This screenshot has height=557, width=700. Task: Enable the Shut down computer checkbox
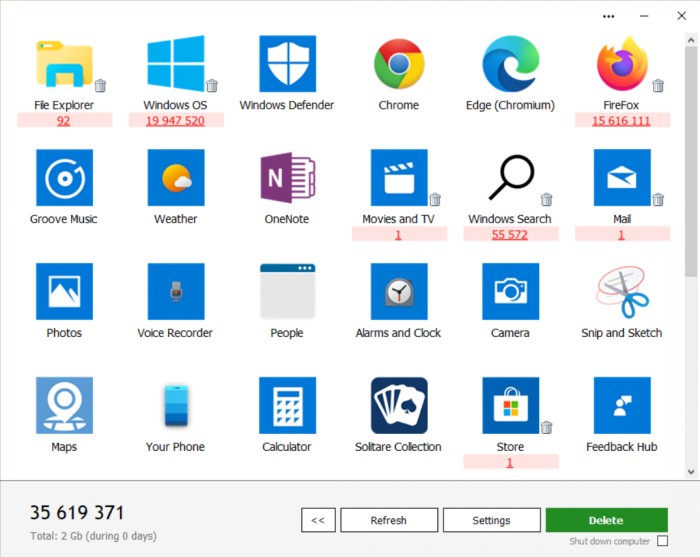click(x=663, y=541)
